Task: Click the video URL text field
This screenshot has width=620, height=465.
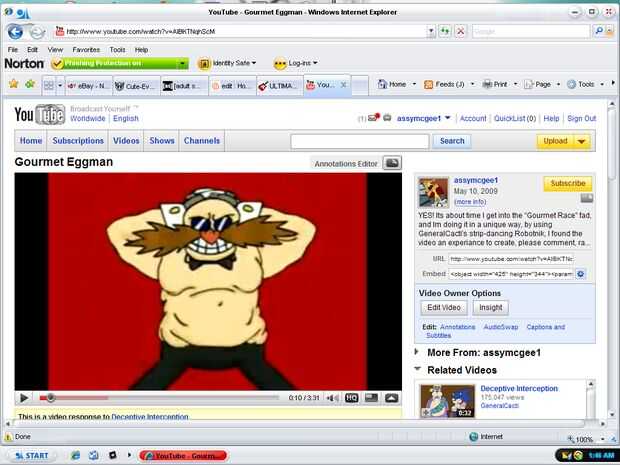Action: point(511,259)
